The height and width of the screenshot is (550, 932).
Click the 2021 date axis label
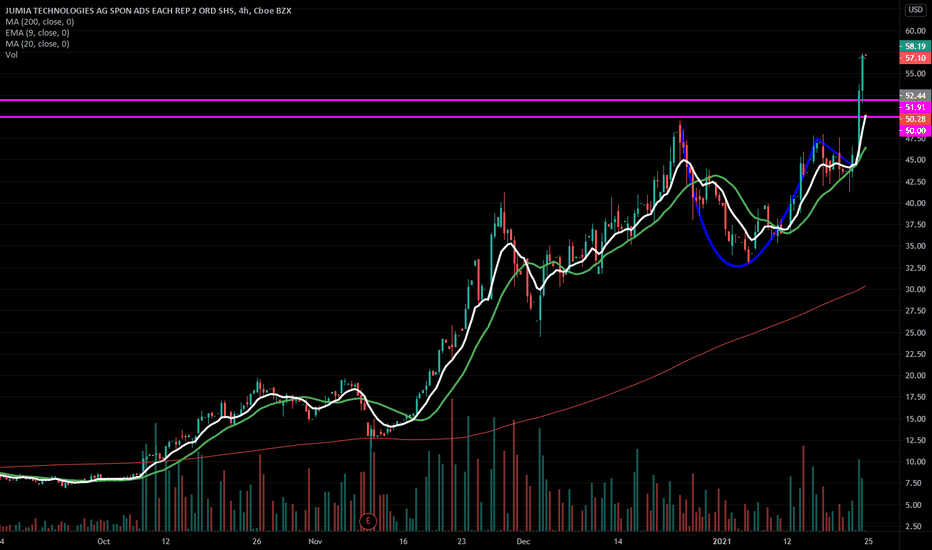[722, 541]
